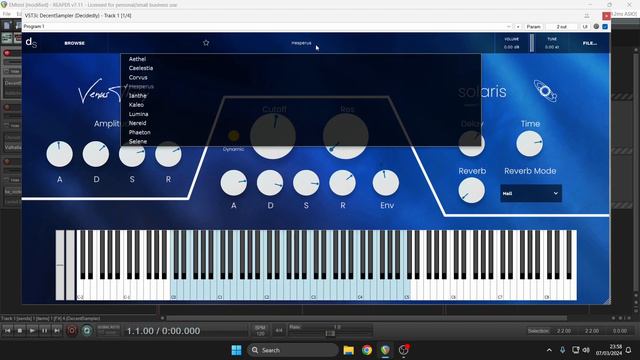Click the TUNE value in the header

pos(552,47)
